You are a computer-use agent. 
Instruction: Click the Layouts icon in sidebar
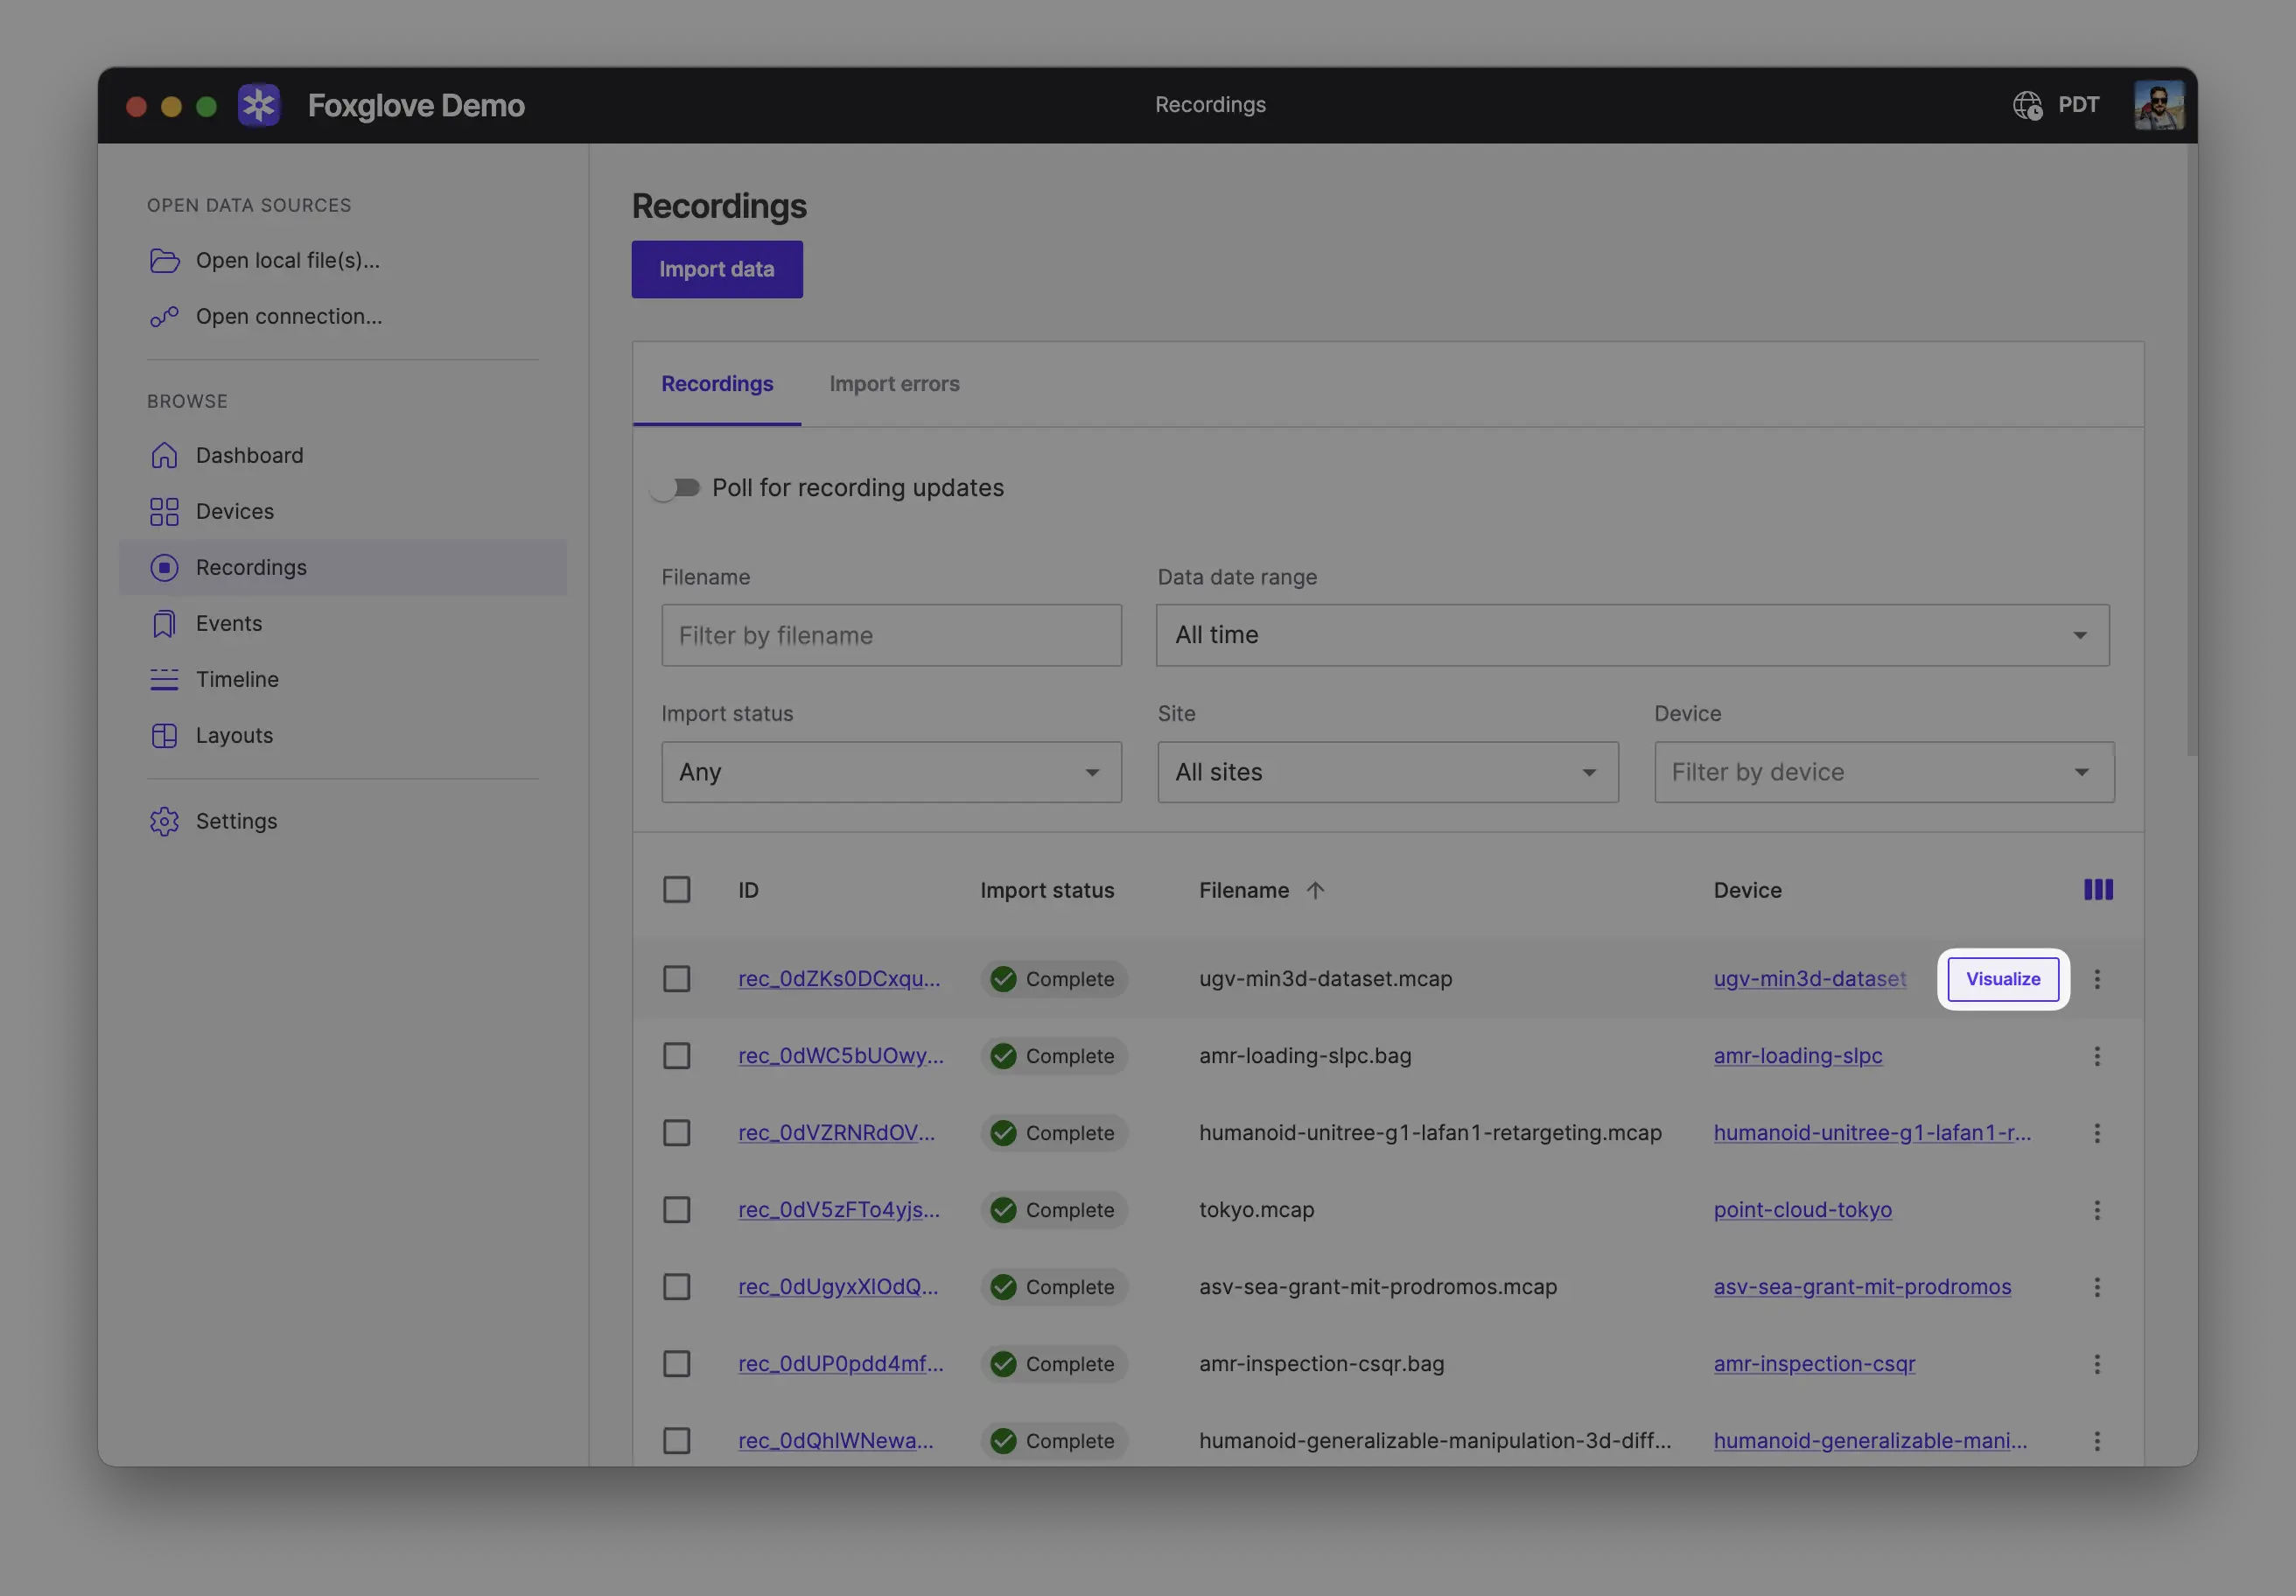coord(164,736)
